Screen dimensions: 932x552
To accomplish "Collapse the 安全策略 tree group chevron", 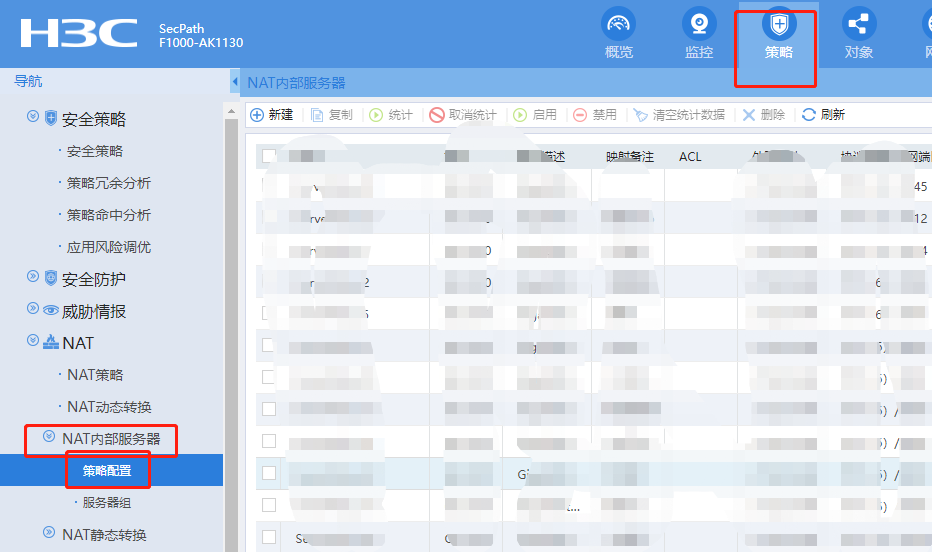I will (x=33, y=116).
